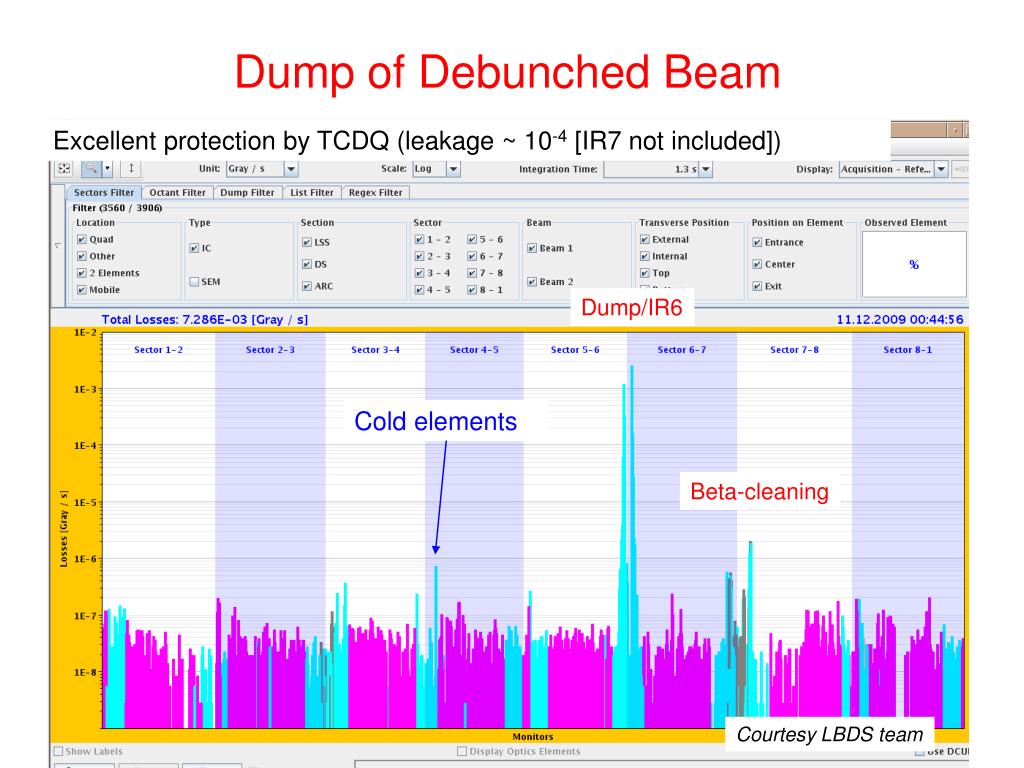1024x768 pixels.
Task: Uncheck the Other location checkbox
Action: (x=82, y=256)
